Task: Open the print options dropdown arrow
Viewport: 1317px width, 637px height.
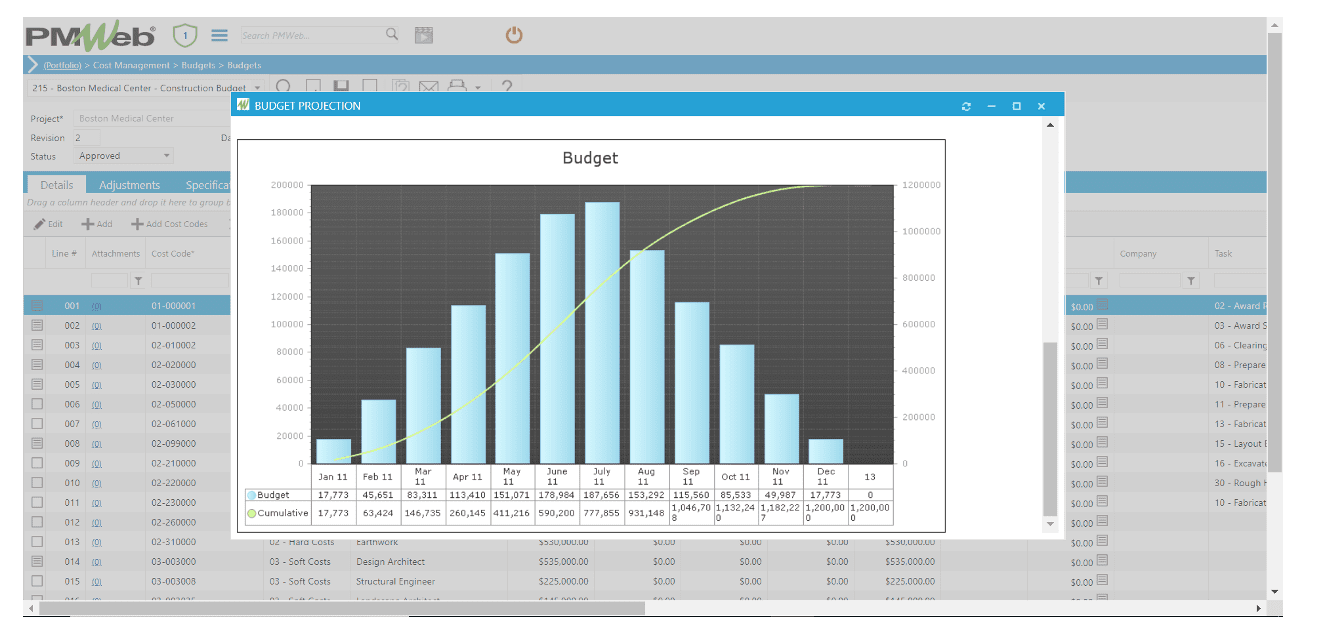Action: coord(477,89)
